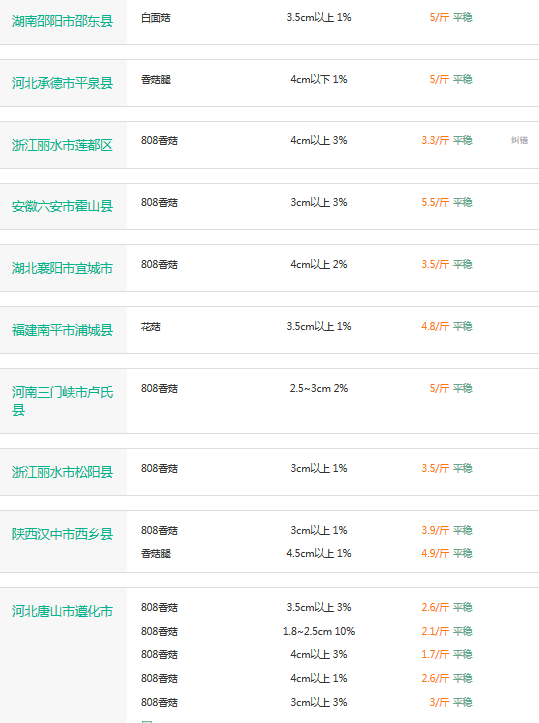539x723 pixels.
Task: Open the 安徽六安市霍山县 region link
Action: 62,206
